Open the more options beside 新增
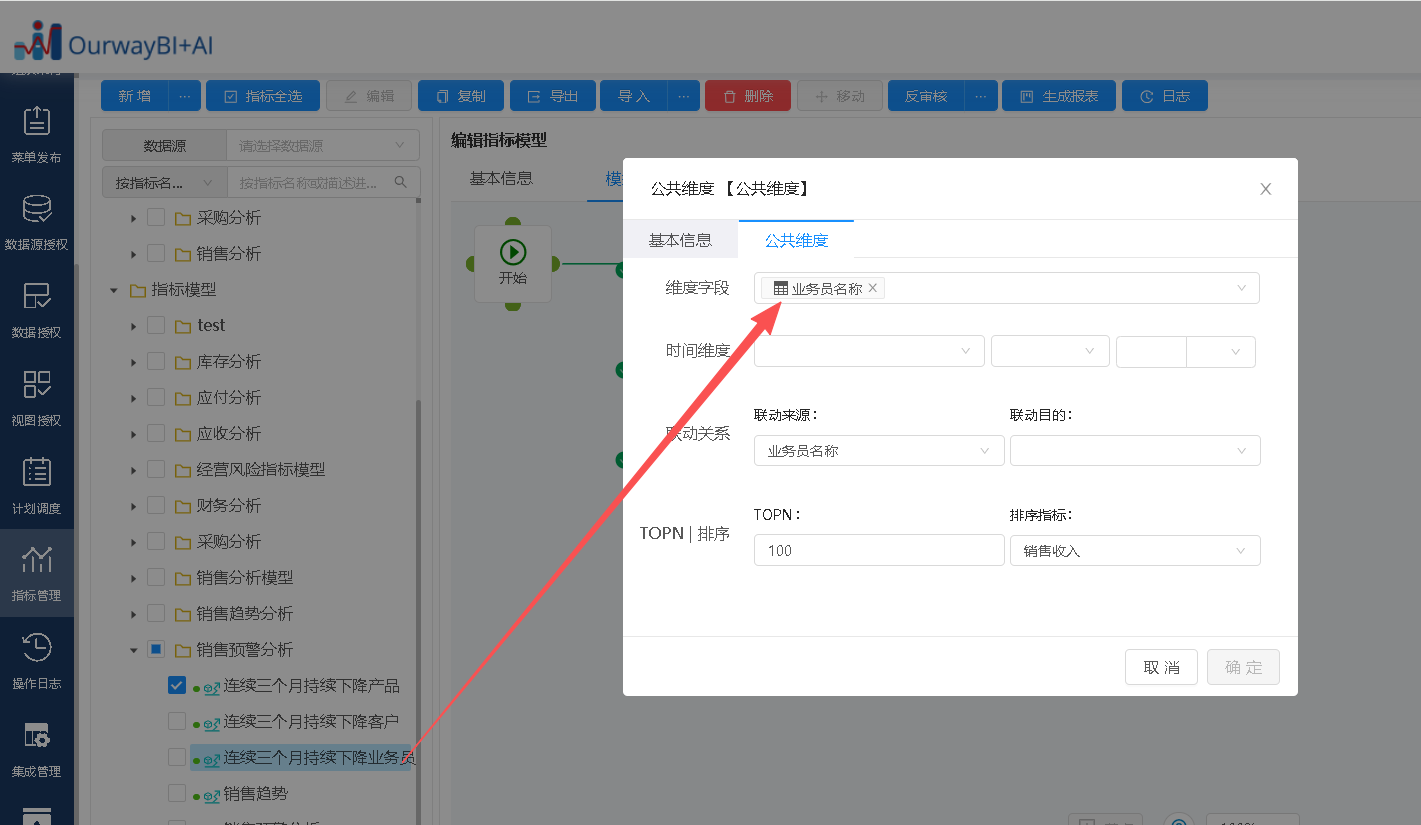The image size is (1421, 825). coord(184,96)
